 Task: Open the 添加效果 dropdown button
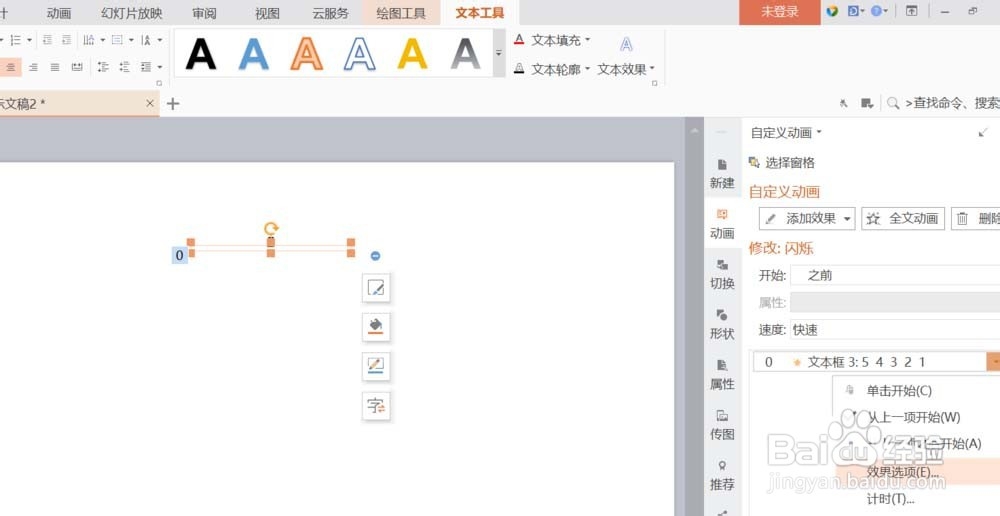click(807, 219)
